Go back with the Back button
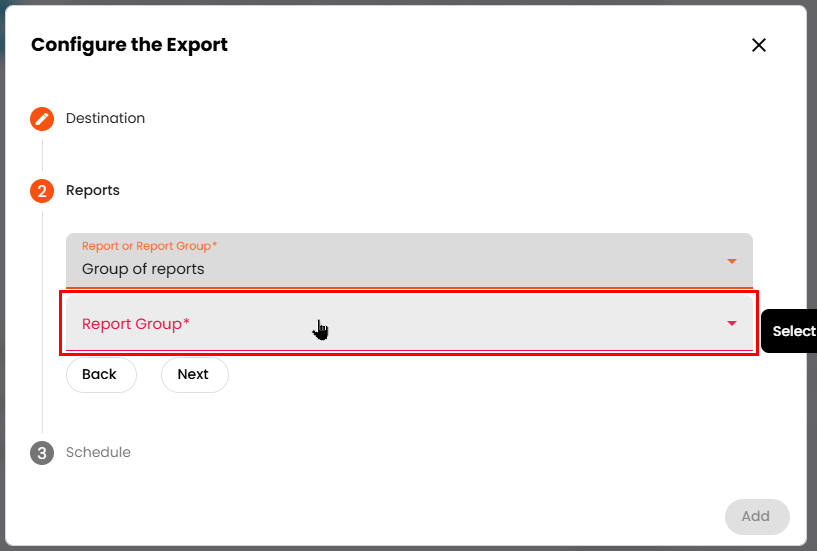 pos(100,375)
